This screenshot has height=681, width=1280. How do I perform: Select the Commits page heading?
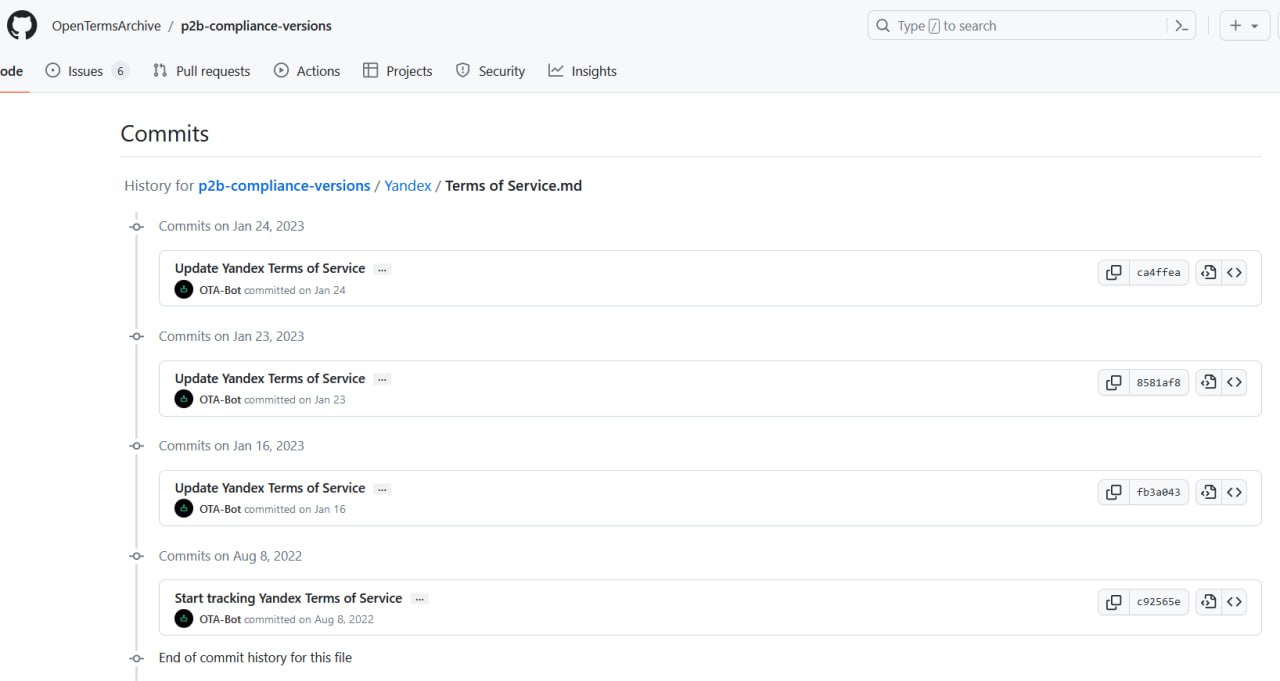165,134
